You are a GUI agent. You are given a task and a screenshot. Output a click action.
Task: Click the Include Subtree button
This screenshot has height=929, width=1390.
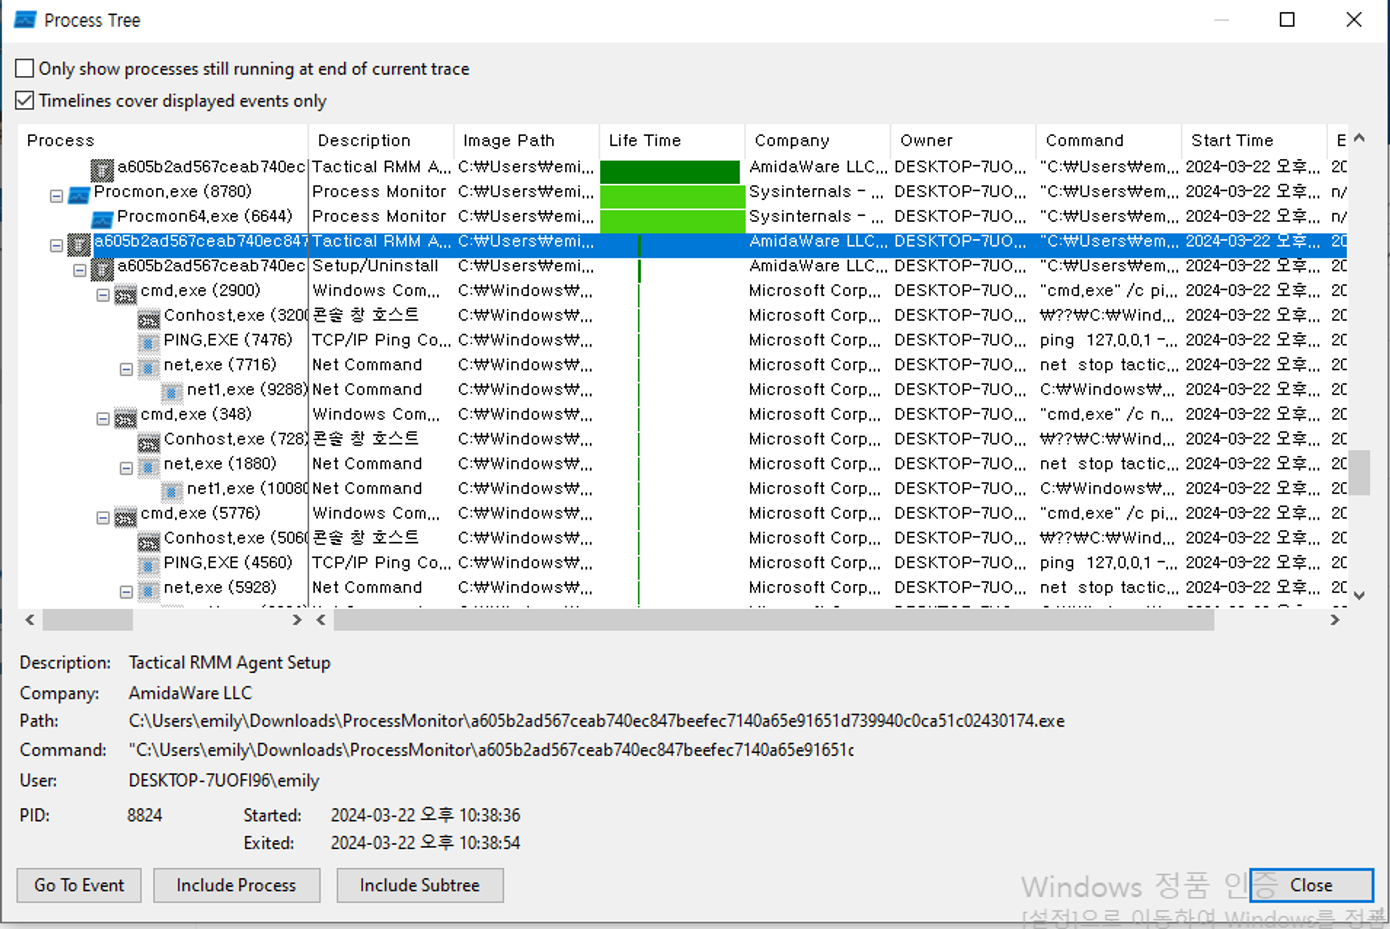coord(420,885)
